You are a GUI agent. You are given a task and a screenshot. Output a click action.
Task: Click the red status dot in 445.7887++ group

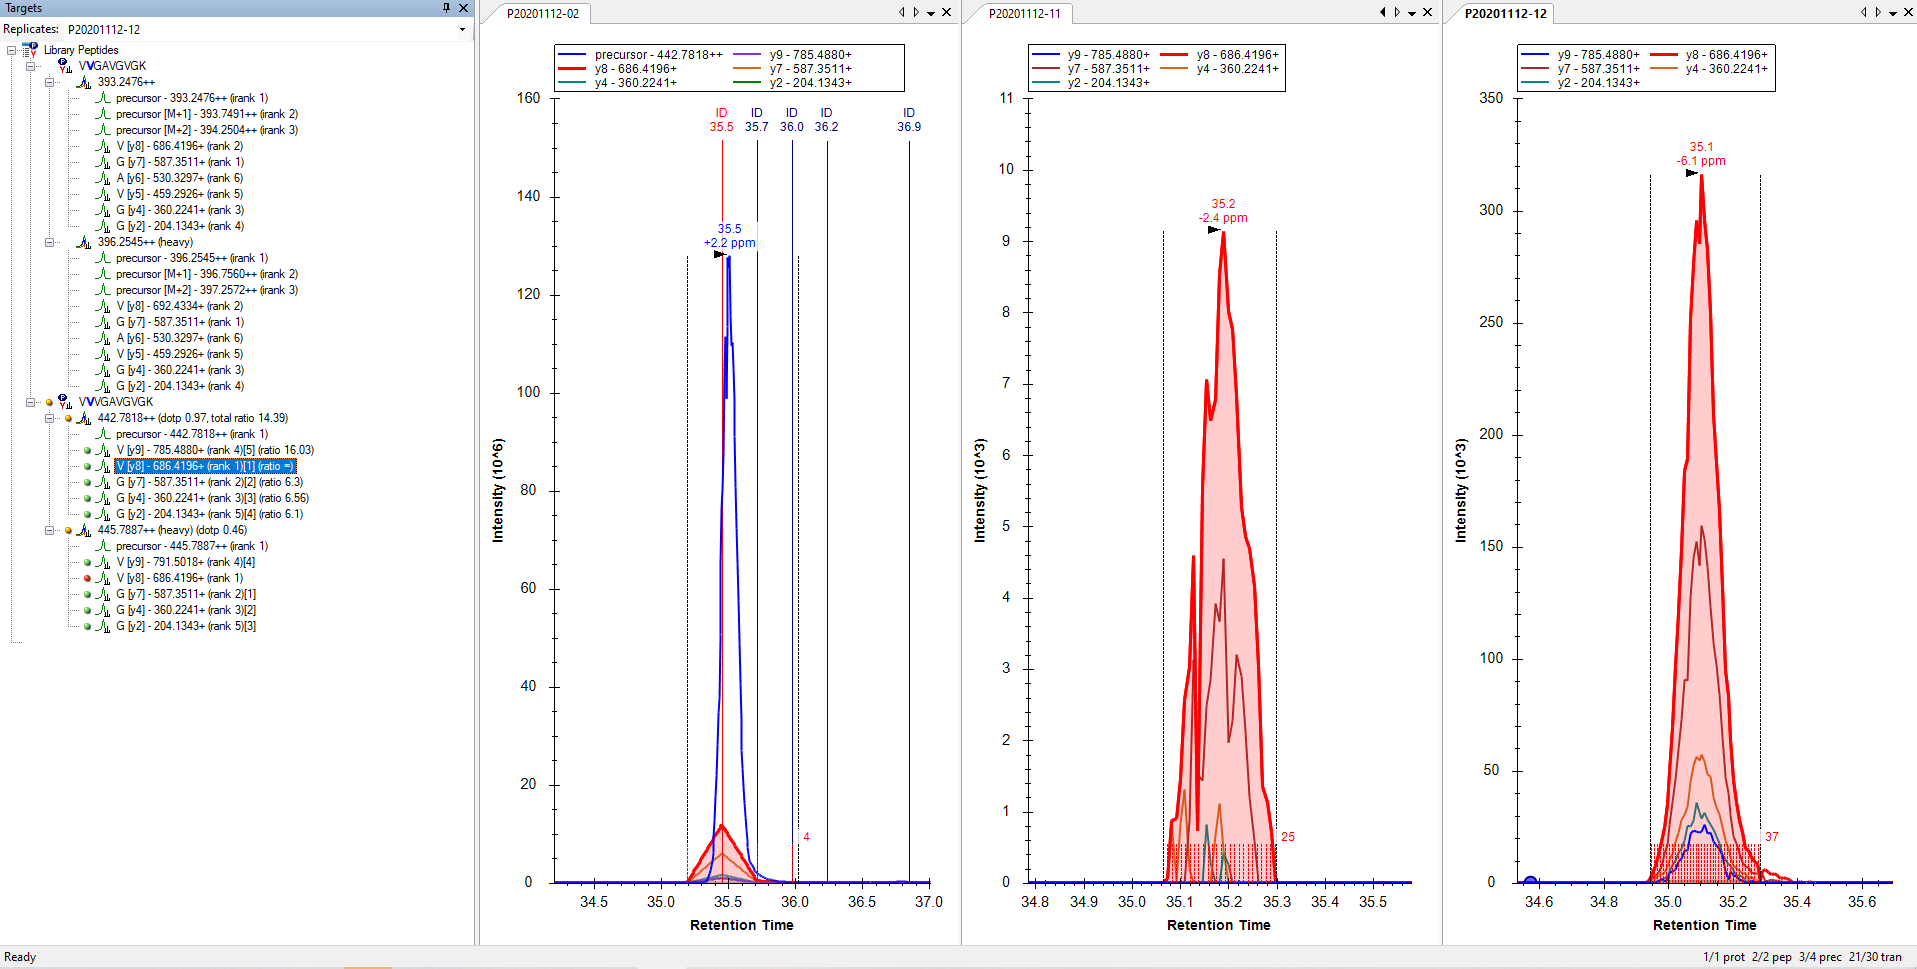(x=88, y=578)
